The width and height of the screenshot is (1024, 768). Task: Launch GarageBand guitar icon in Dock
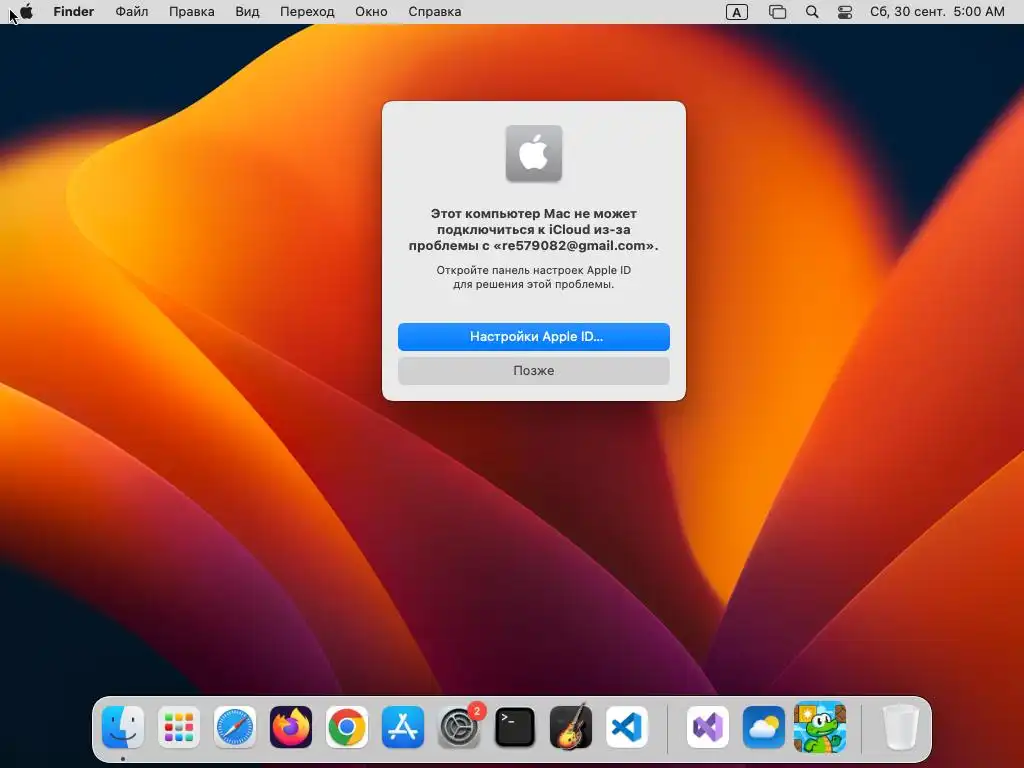click(571, 726)
